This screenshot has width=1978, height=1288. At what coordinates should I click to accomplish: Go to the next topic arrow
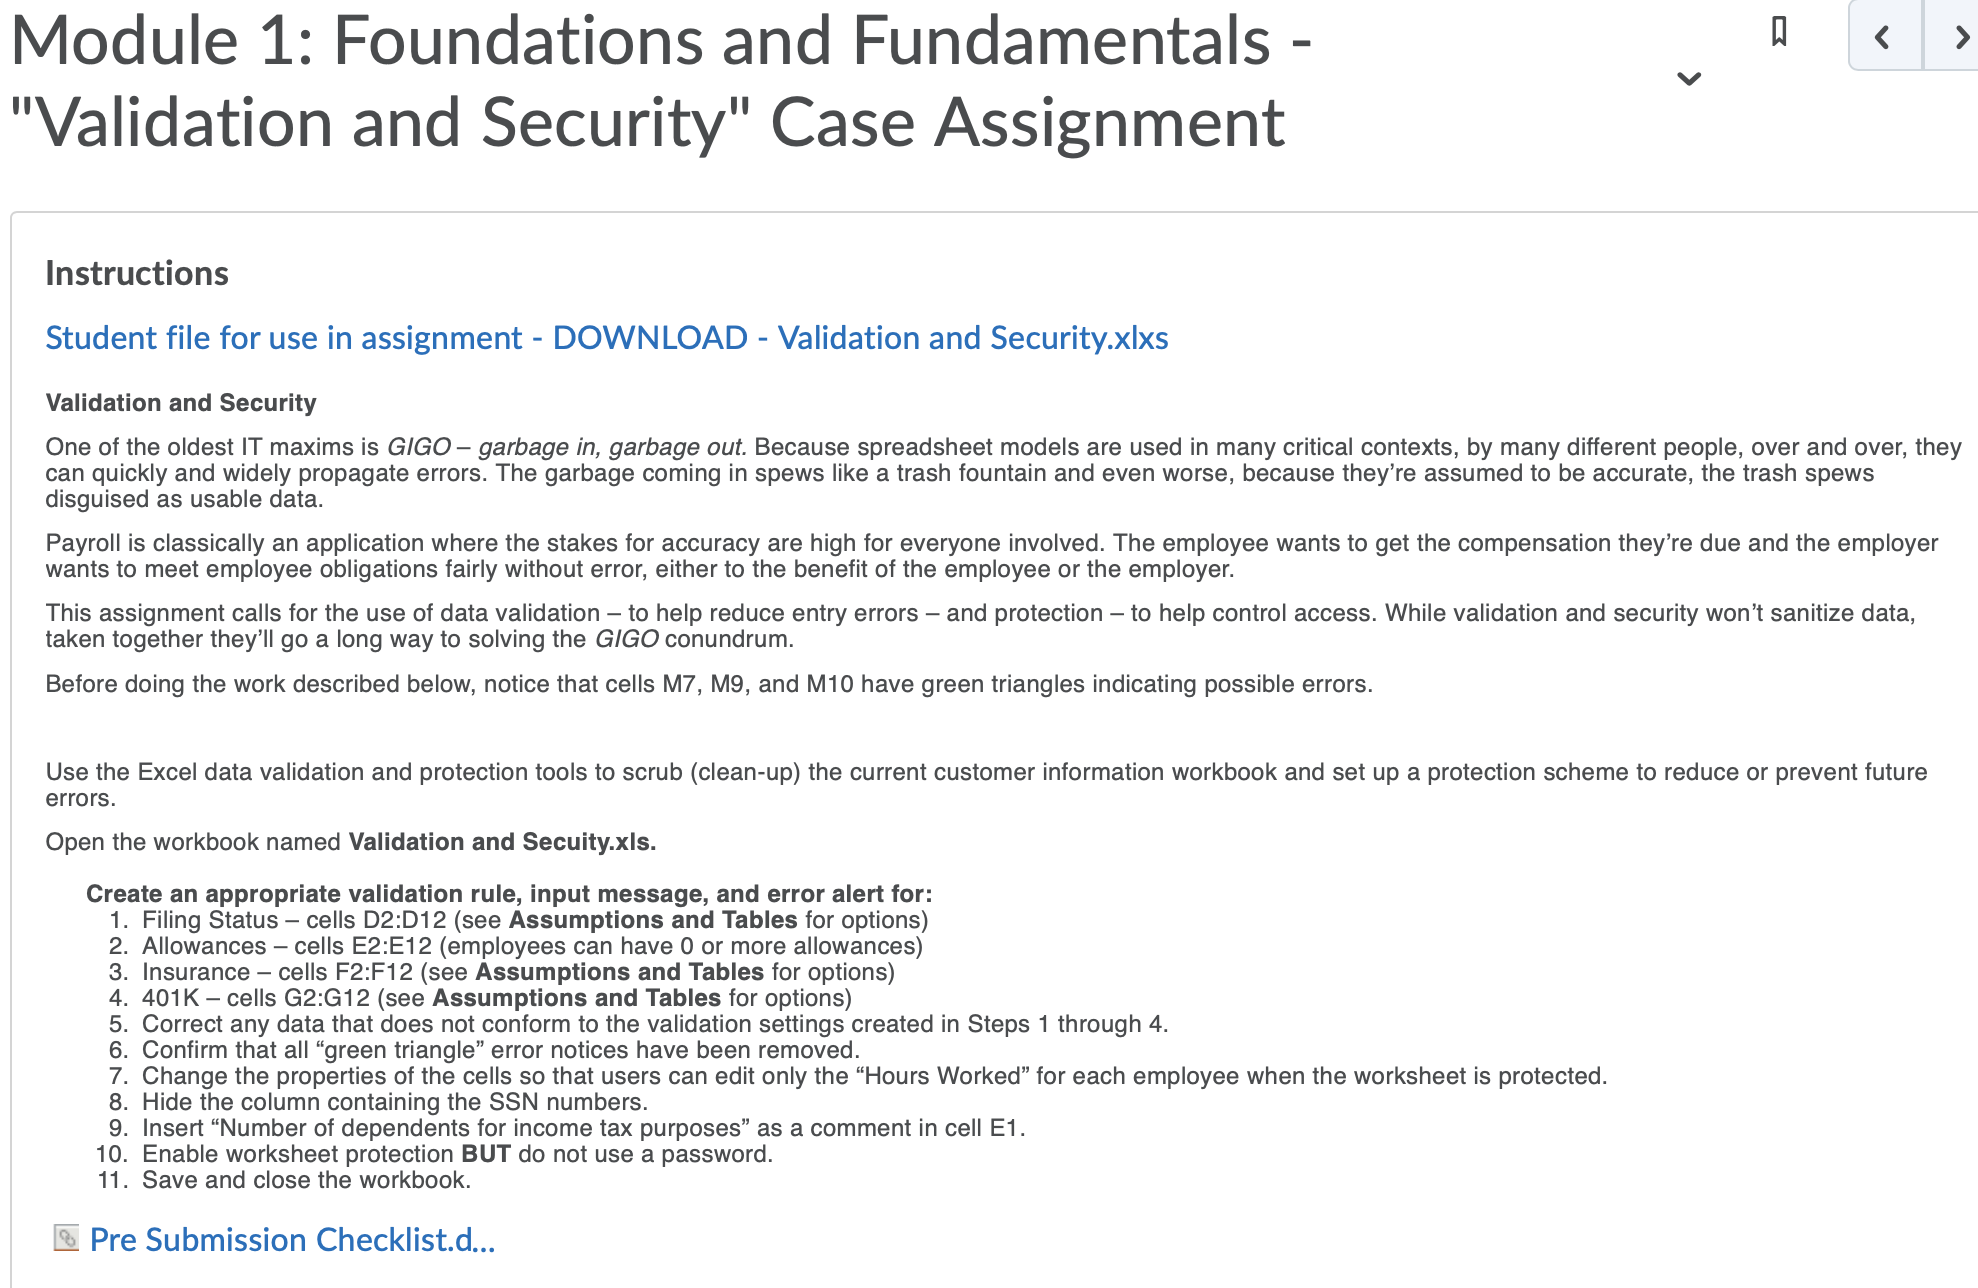(x=1954, y=36)
